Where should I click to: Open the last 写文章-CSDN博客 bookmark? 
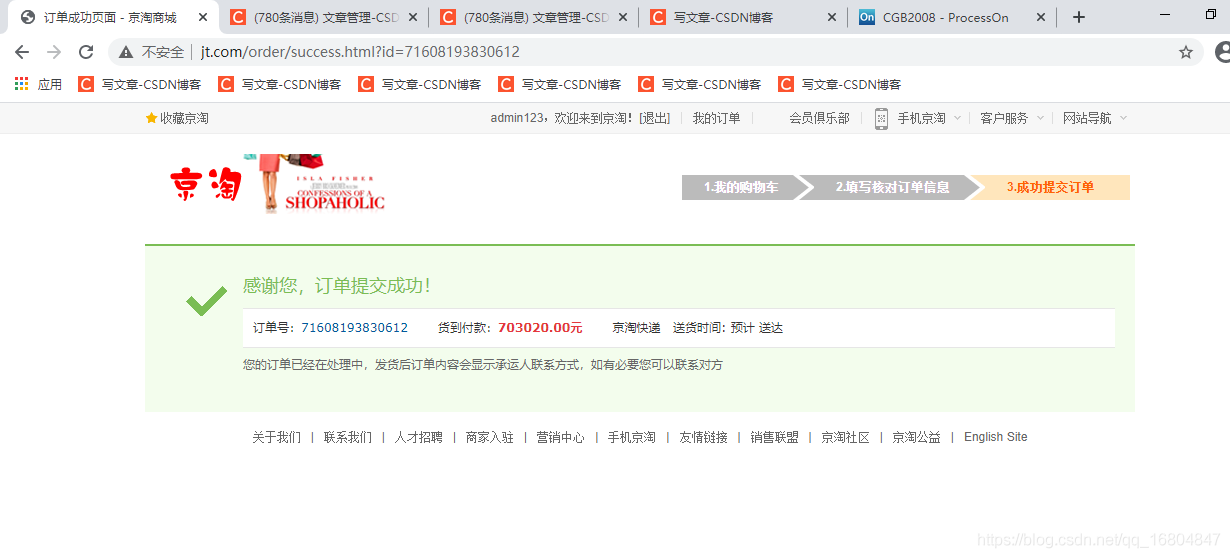coord(841,84)
